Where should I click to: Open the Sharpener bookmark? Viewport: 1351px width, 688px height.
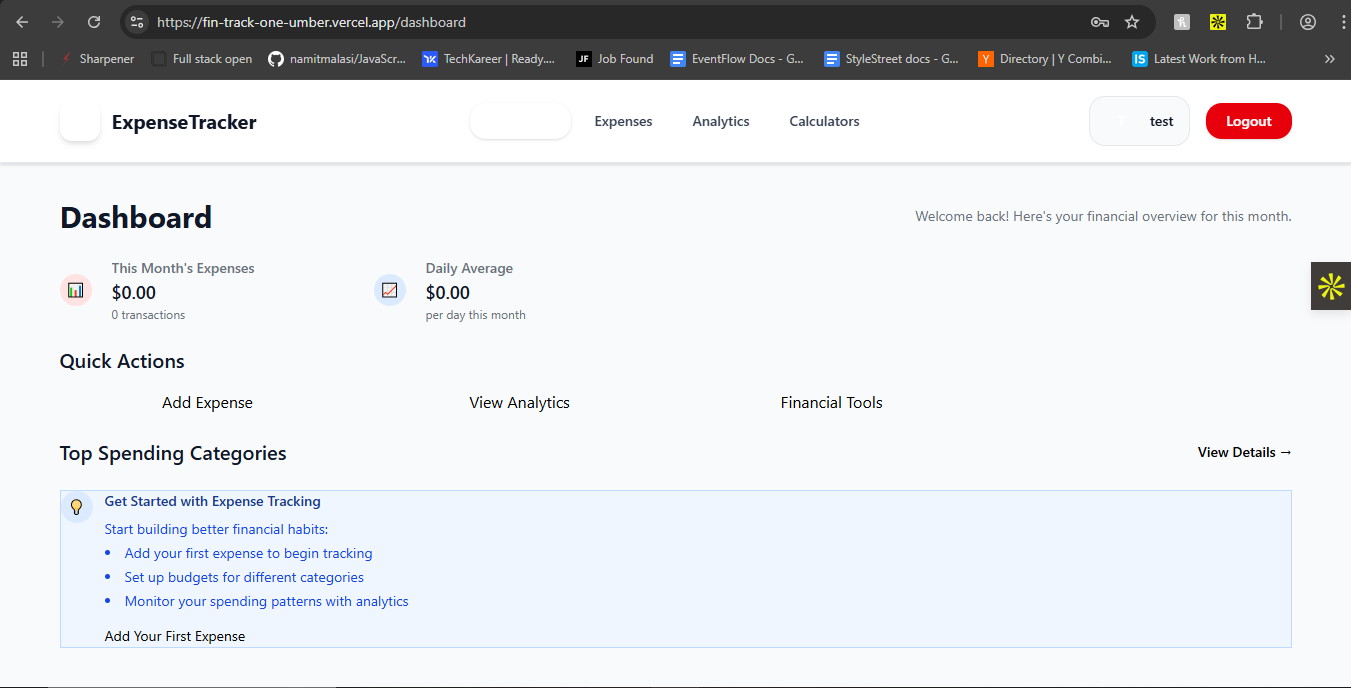pyautogui.click(x=98, y=59)
